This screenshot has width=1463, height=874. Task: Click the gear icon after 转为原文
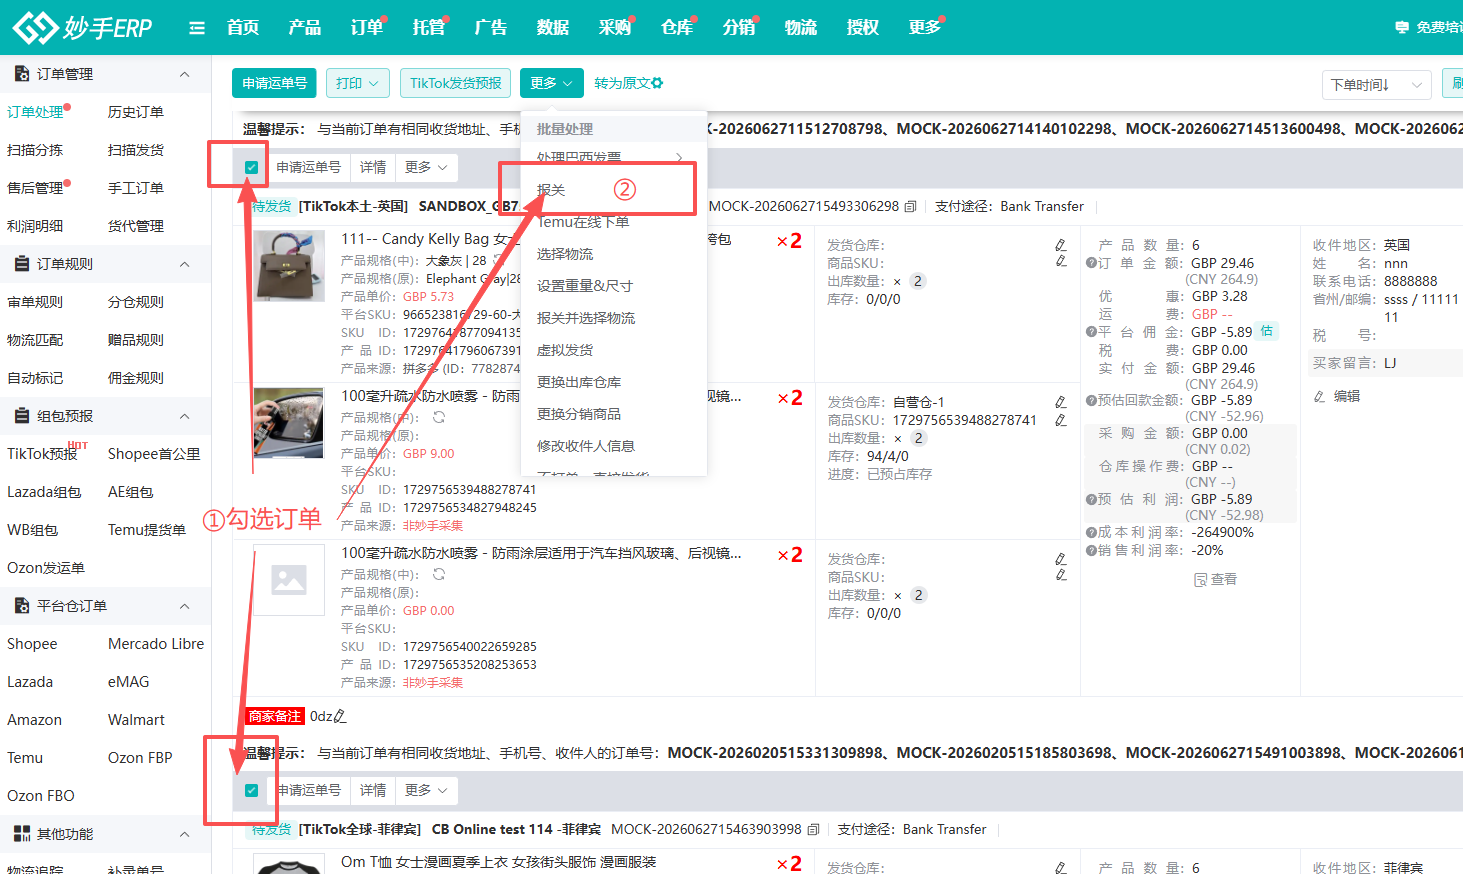(x=657, y=83)
